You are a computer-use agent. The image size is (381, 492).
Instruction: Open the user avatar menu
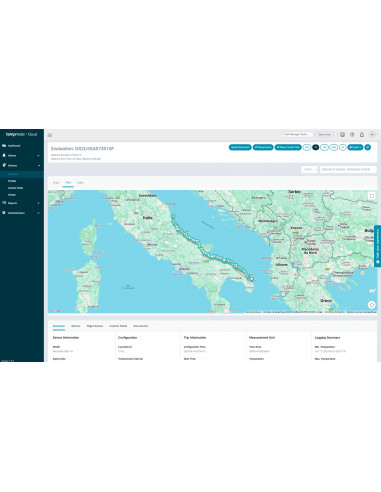coord(373,135)
